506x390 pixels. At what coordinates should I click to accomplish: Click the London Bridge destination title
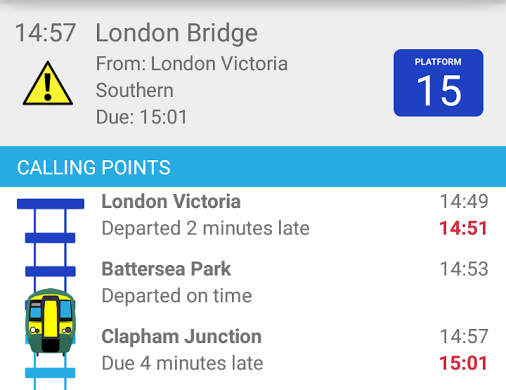(x=176, y=33)
